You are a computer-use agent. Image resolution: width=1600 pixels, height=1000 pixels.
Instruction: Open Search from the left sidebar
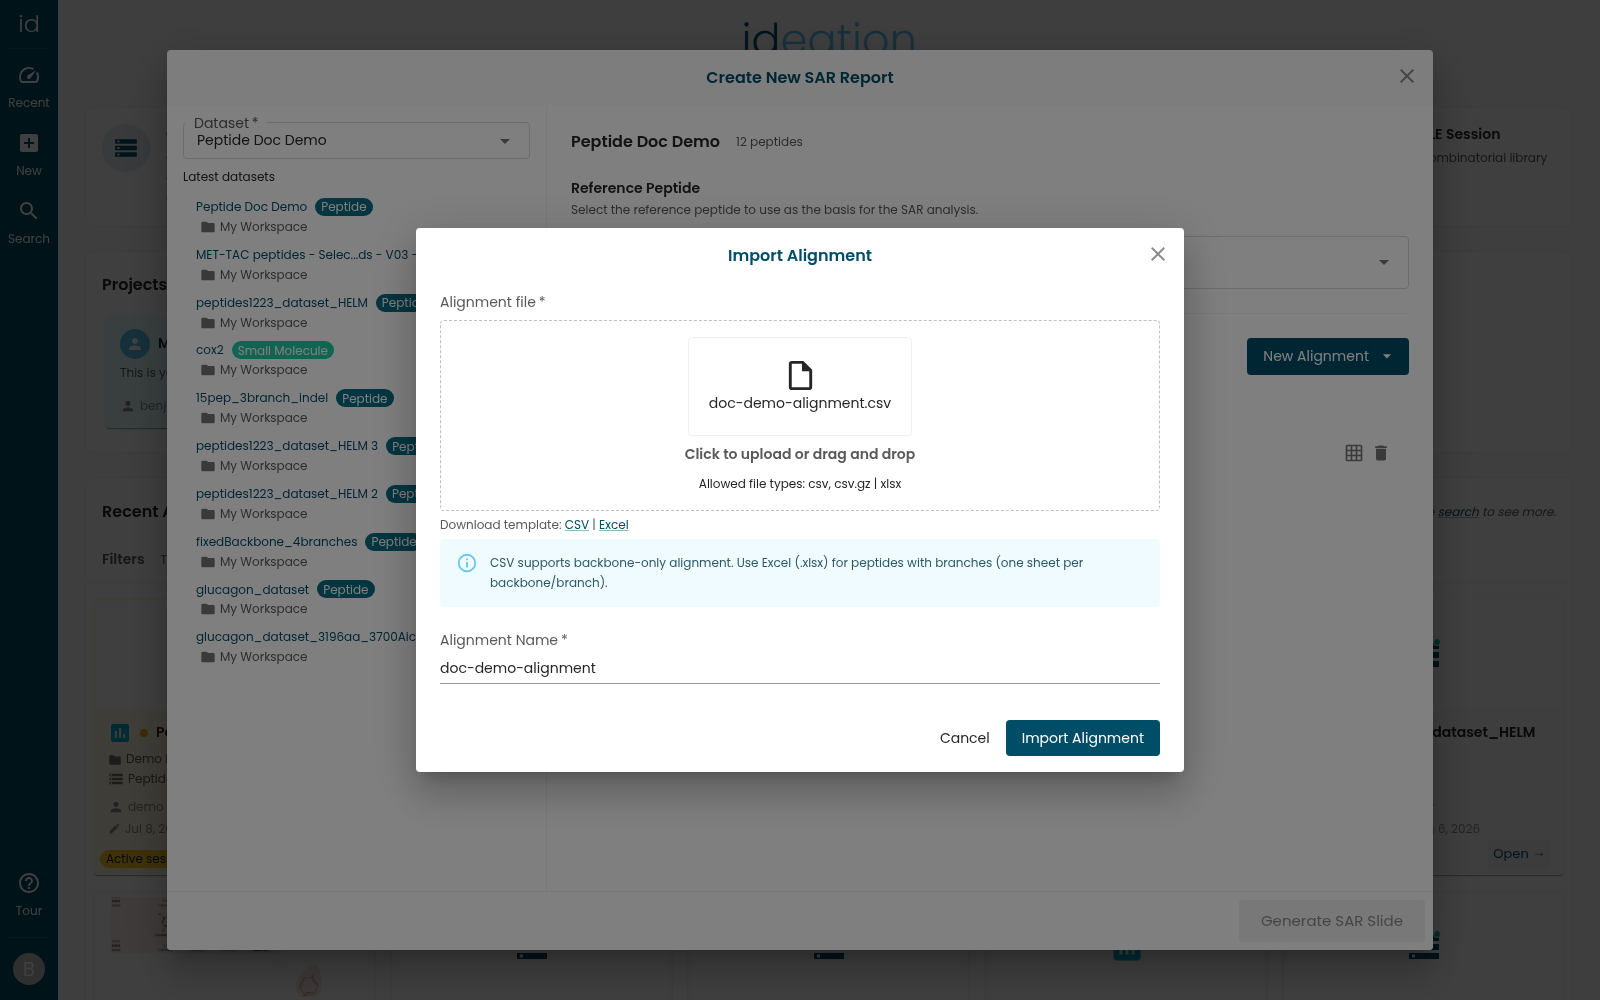coord(29,222)
